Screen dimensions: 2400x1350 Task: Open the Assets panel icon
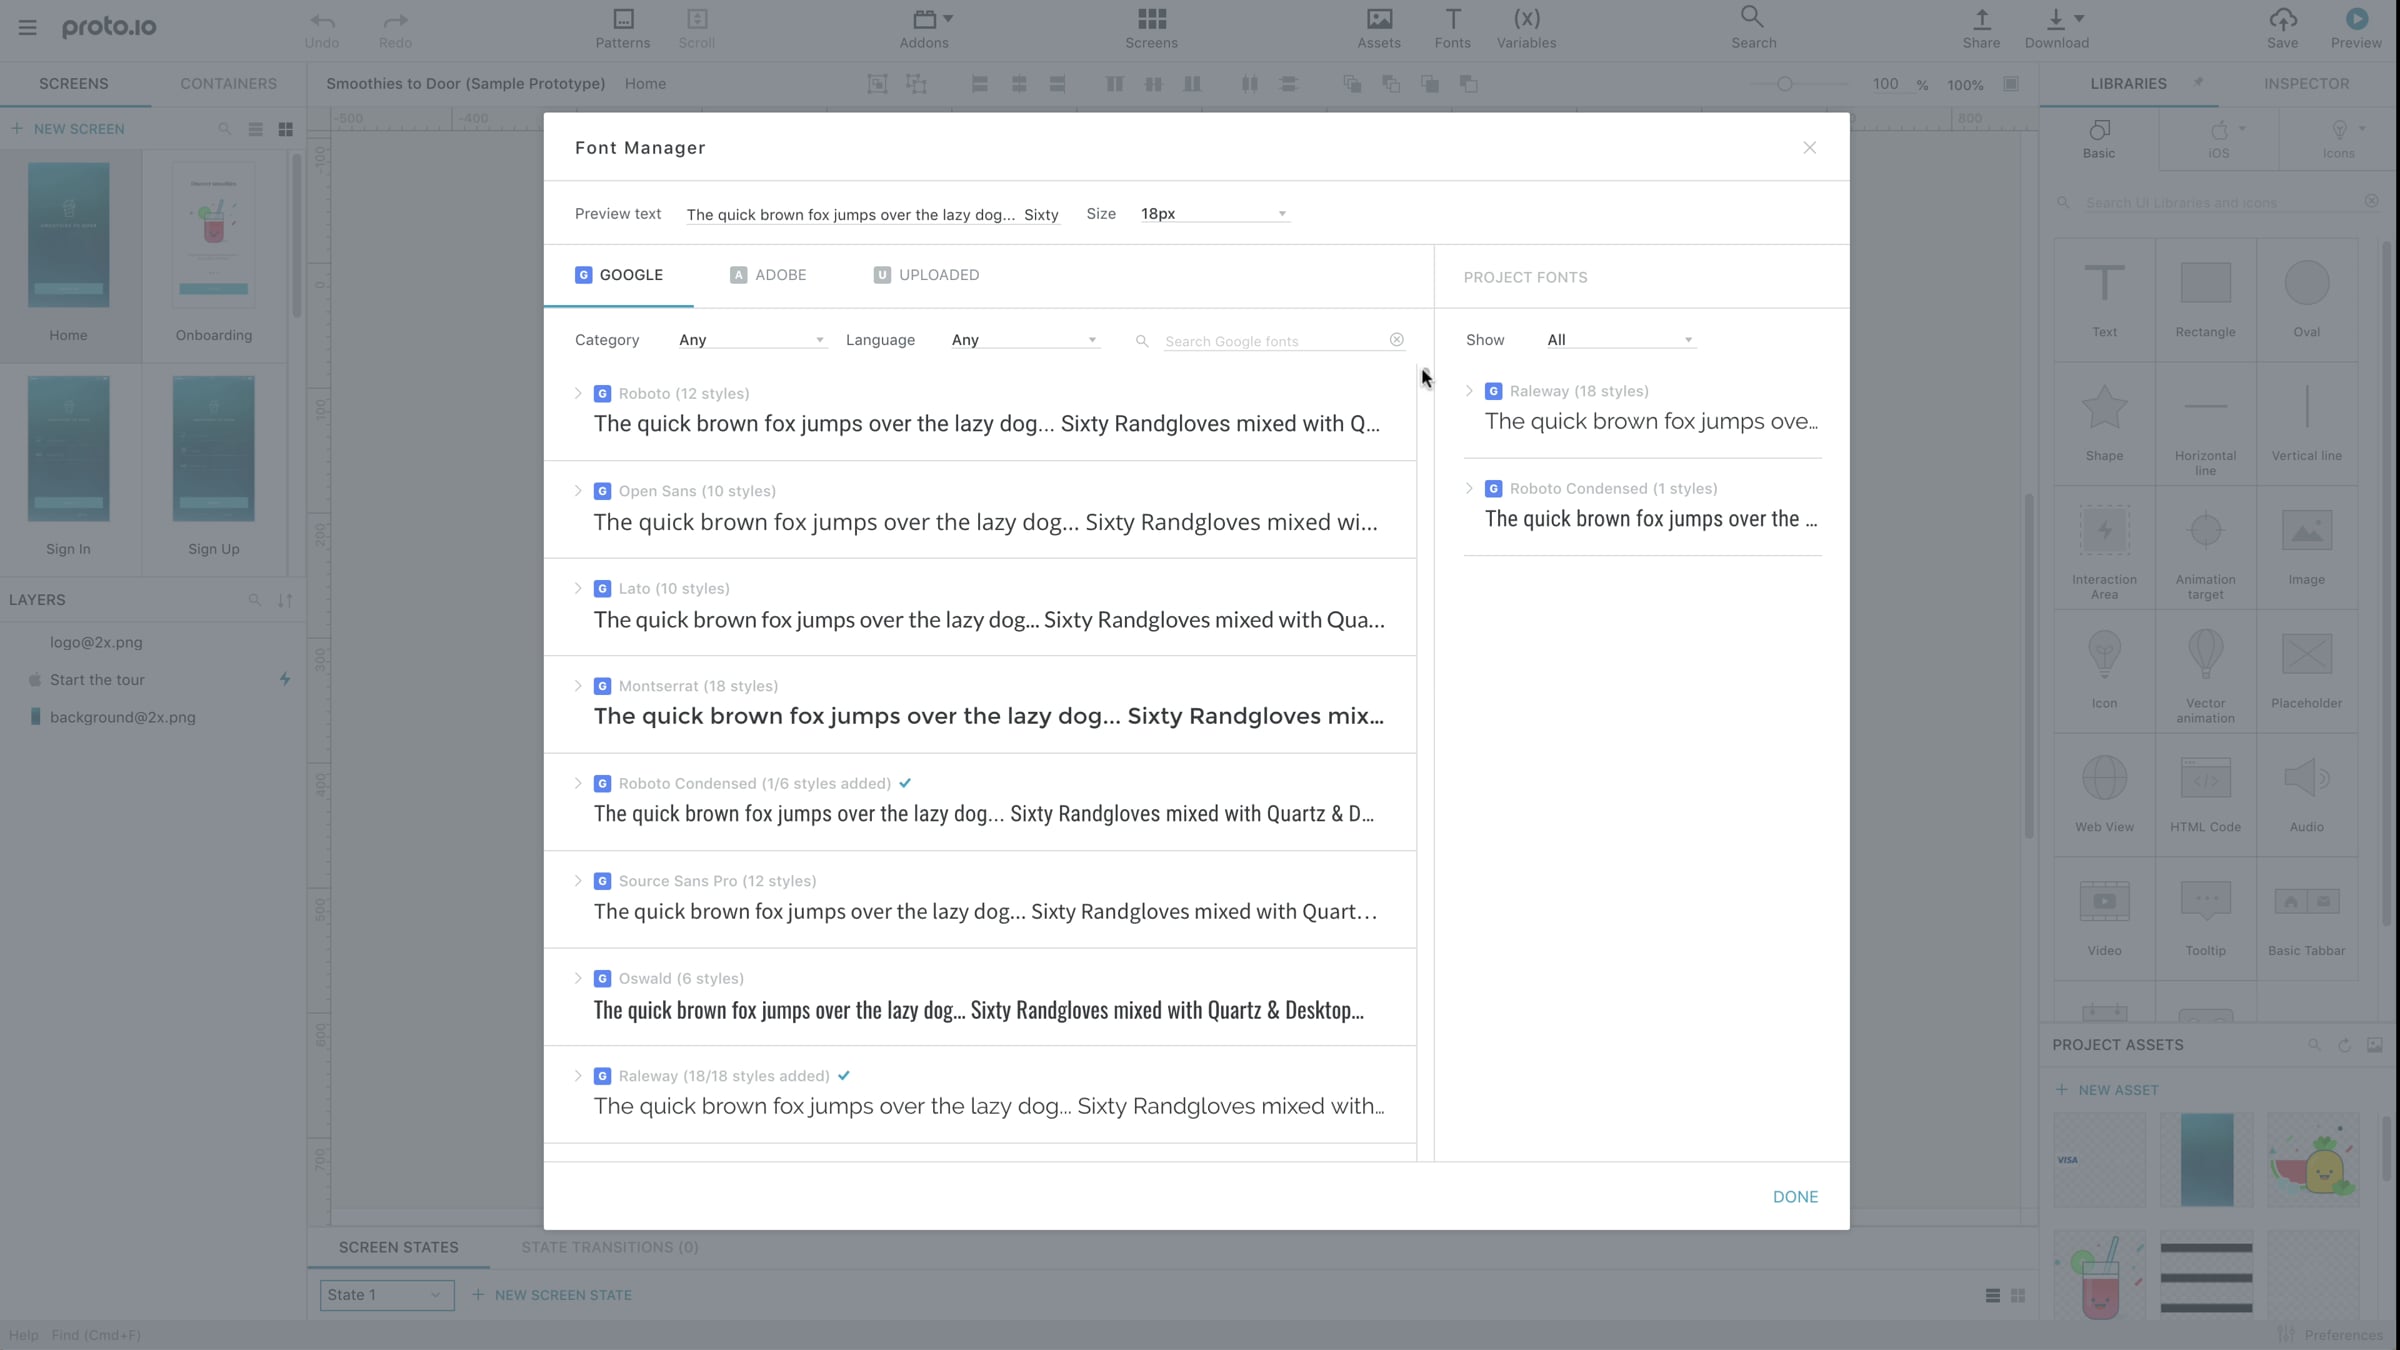click(1378, 20)
